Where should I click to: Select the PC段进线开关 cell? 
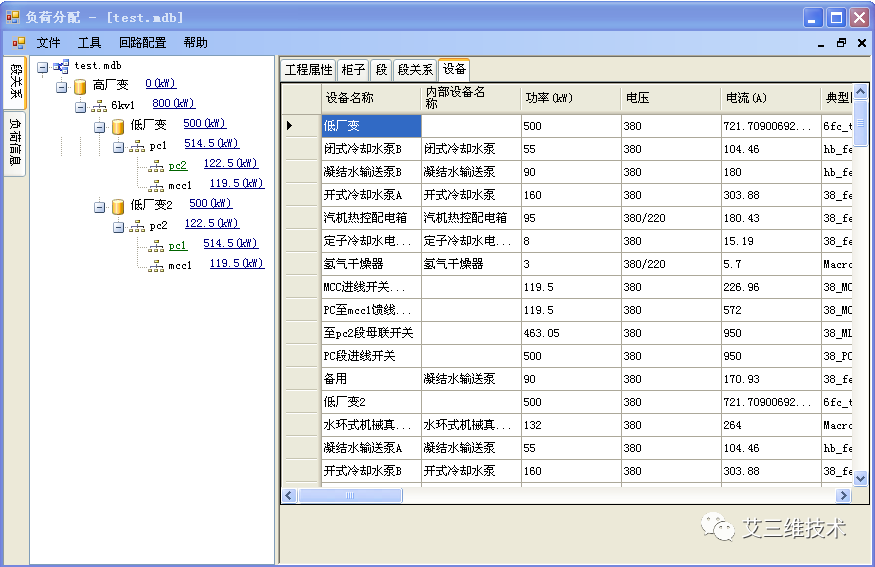click(371, 356)
